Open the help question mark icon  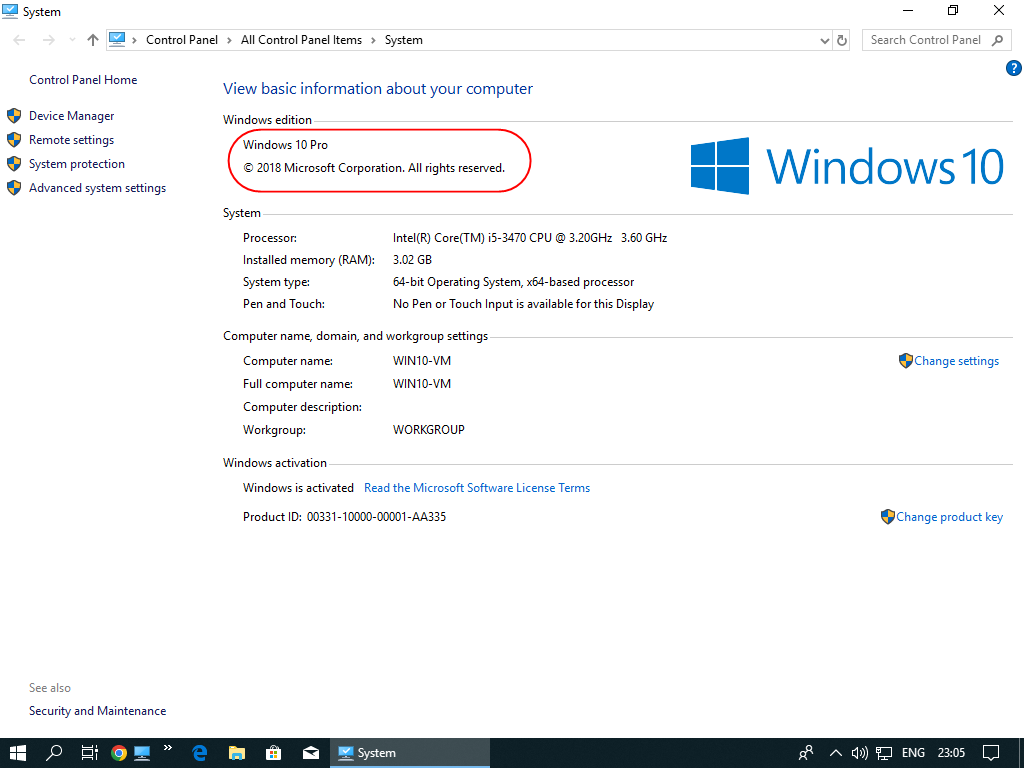(x=1013, y=68)
